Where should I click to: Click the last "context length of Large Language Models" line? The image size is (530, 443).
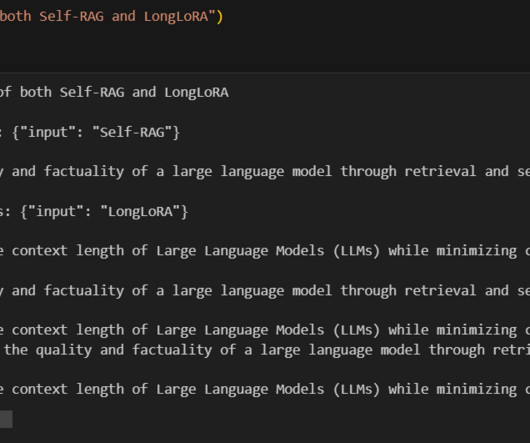(265, 390)
